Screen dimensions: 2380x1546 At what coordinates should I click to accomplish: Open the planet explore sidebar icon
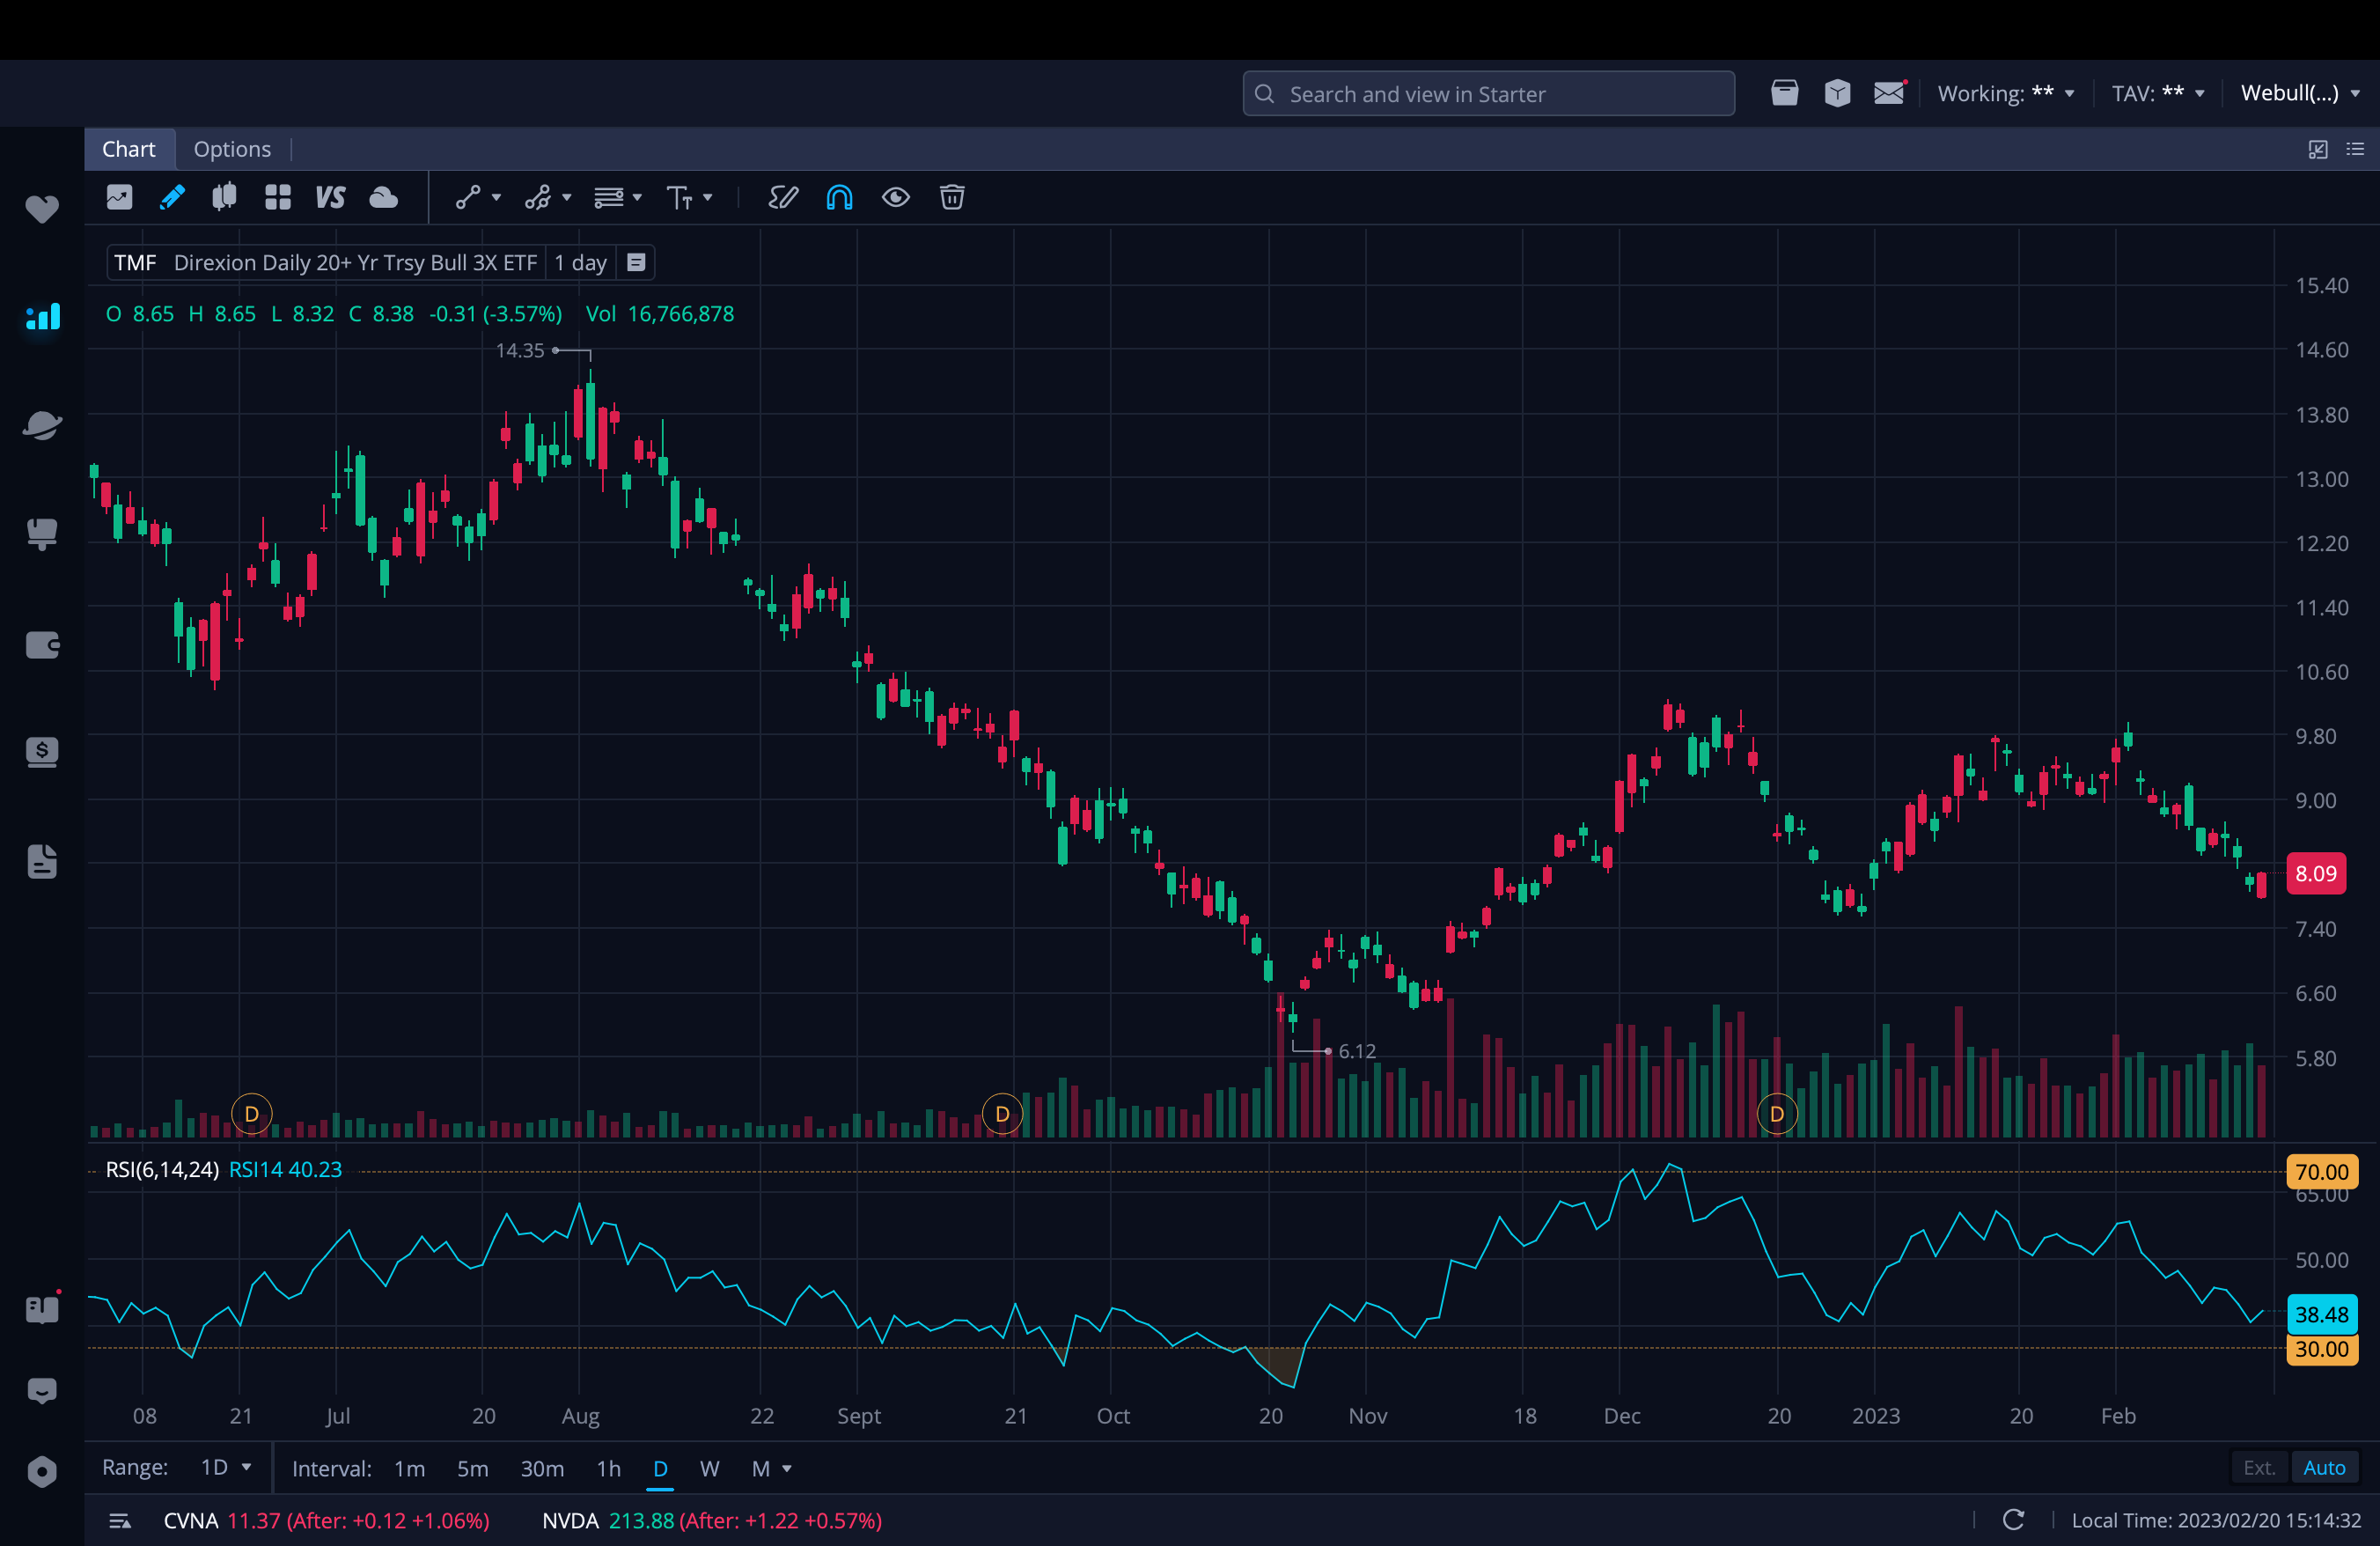point(42,425)
